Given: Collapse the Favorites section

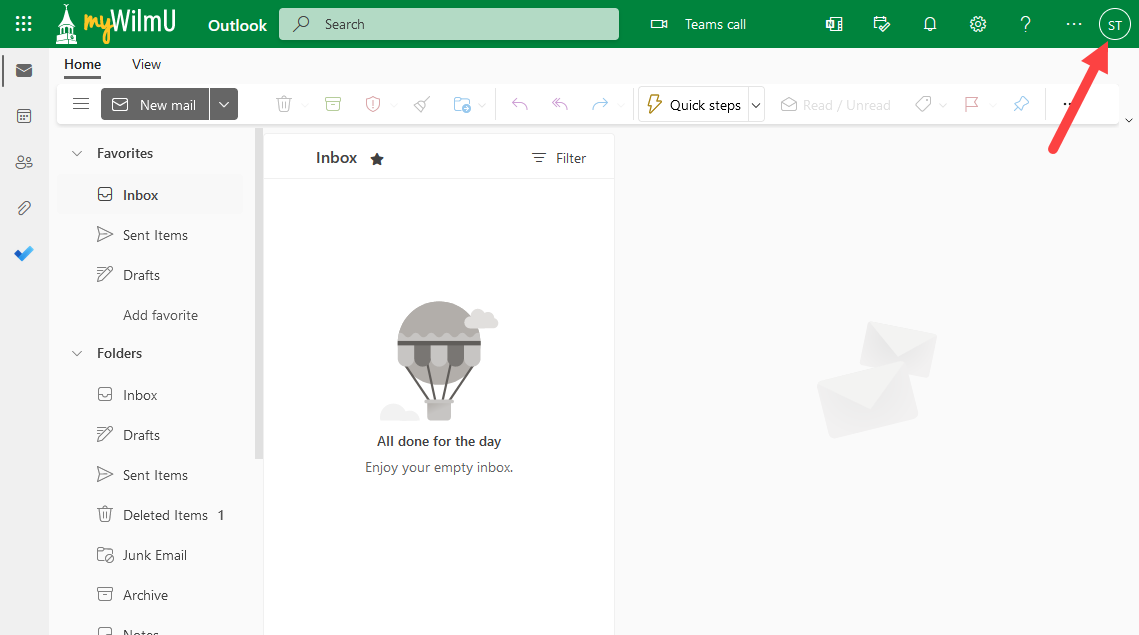Looking at the screenshot, I should click(77, 152).
